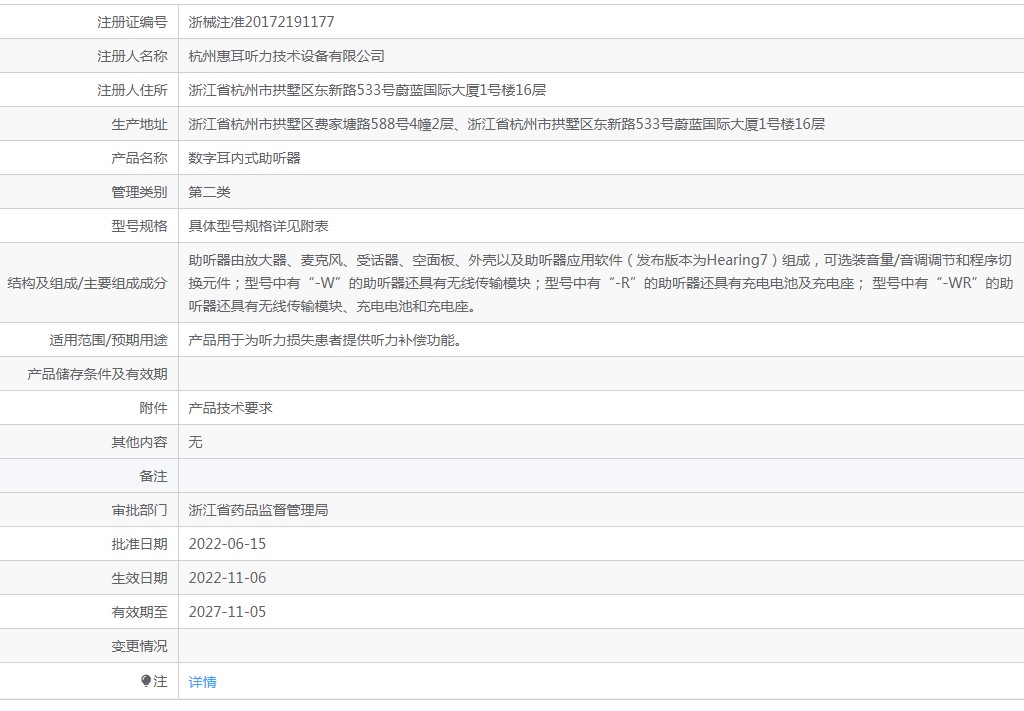Select product name 数字耳内式助听器

(244, 158)
